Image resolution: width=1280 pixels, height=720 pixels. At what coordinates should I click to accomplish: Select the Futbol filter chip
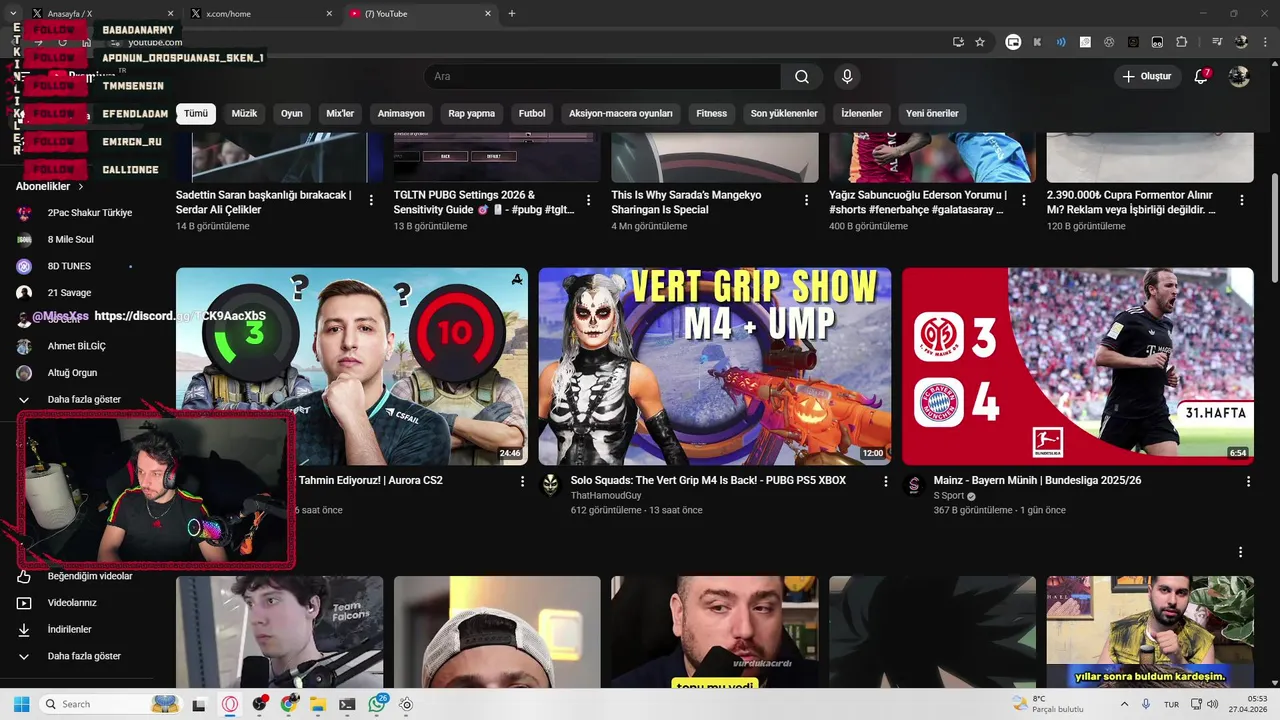click(x=532, y=114)
